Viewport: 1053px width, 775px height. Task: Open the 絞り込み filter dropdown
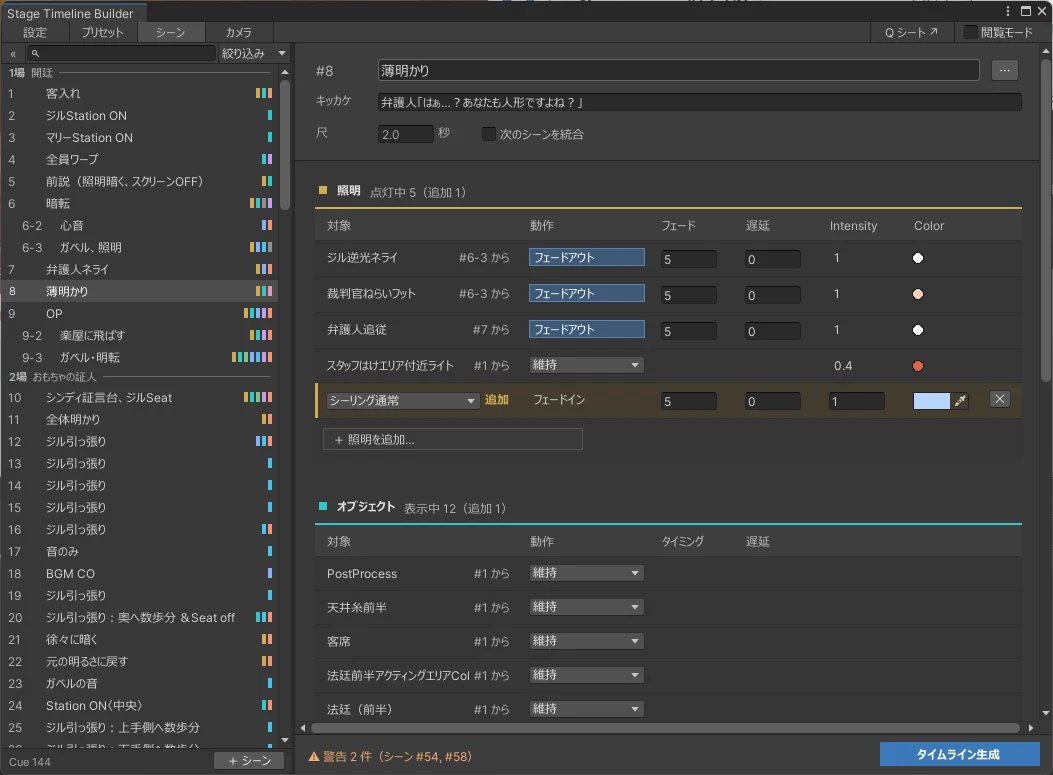tap(254, 54)
